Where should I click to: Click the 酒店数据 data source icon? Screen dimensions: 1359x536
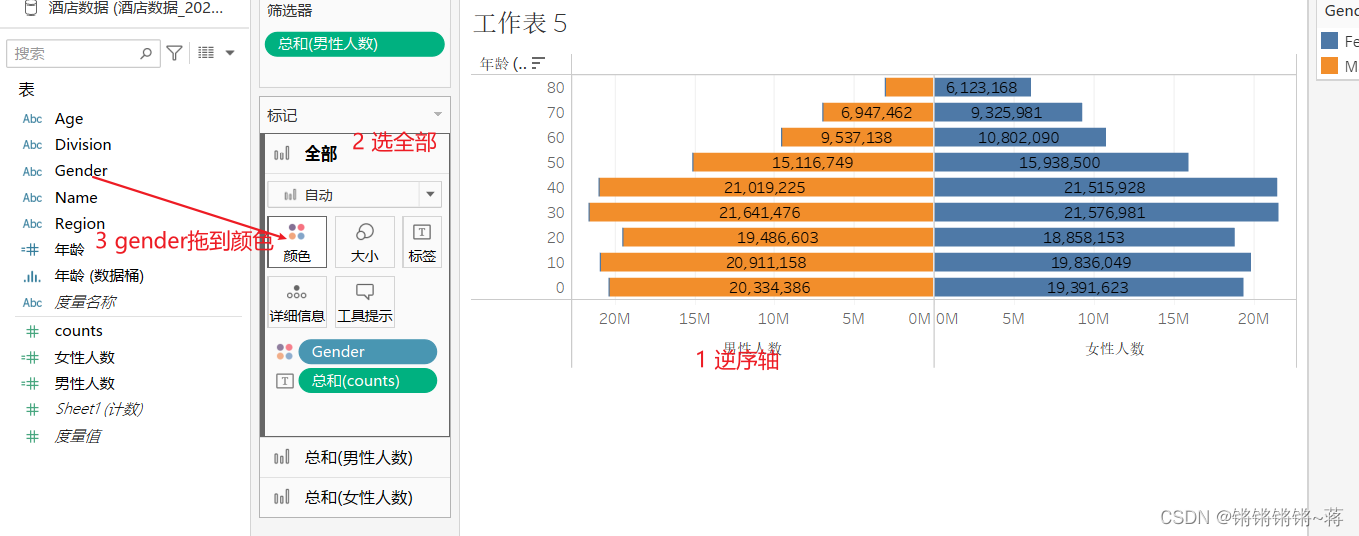pos(31,9)
